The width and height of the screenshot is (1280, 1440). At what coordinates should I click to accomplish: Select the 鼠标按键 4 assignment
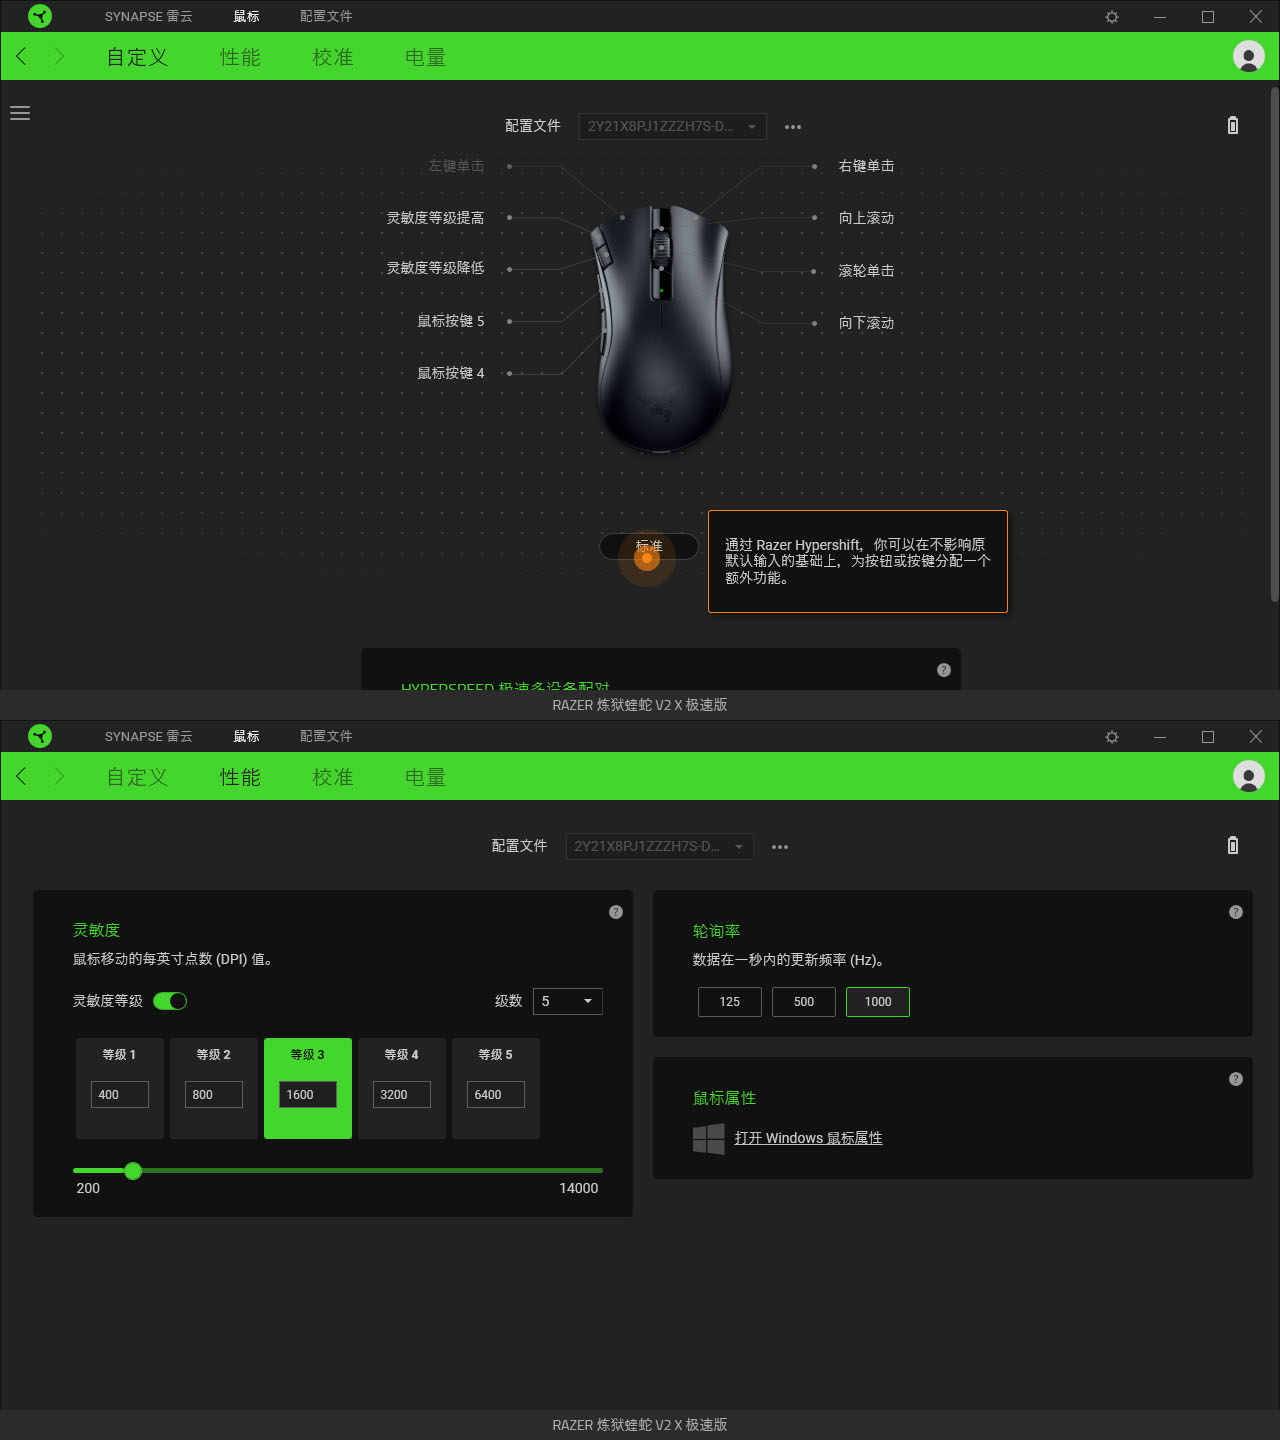(x=450, y=373)
